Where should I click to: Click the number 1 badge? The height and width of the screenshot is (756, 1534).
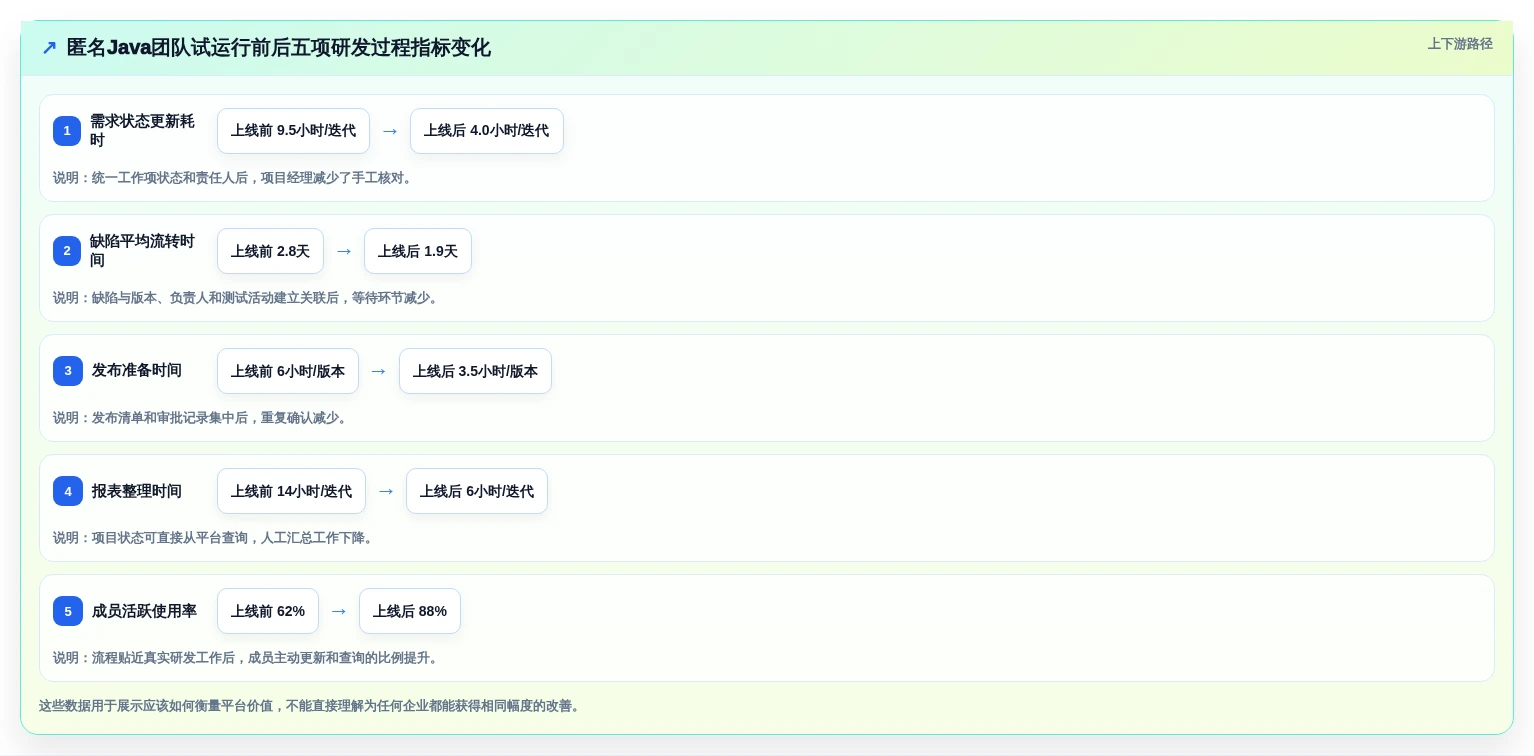click(67, 131)
